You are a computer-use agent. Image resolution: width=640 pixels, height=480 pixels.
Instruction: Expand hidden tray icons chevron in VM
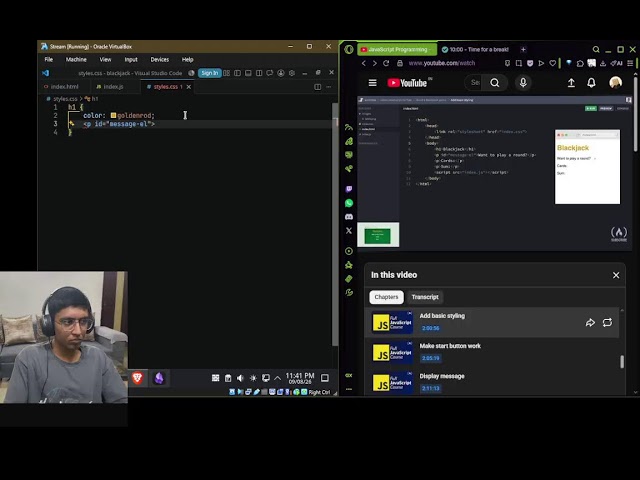point(278,378)
